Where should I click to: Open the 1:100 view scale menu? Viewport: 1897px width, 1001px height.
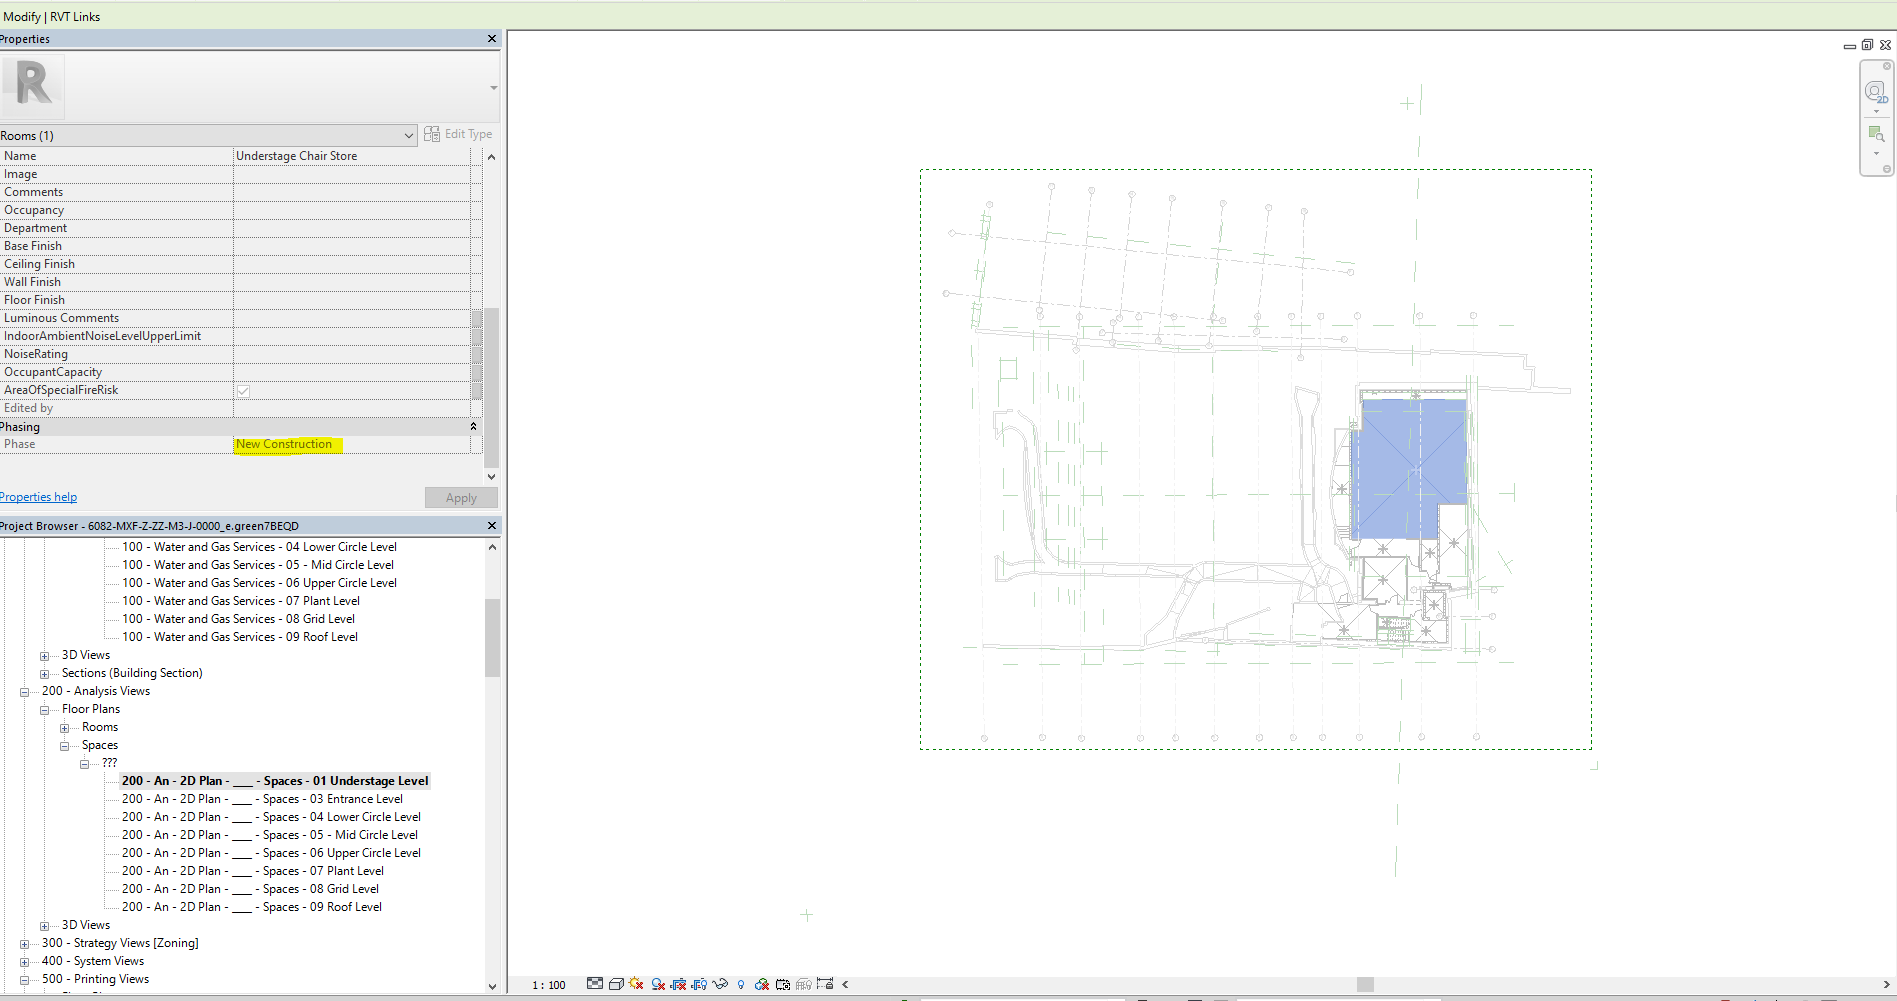548,985
